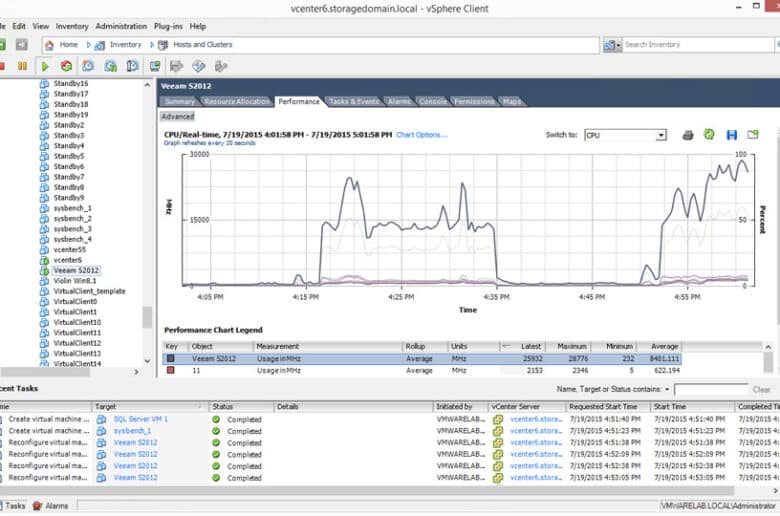
Task: Open the Help menu
Action: tap(198, 26)
